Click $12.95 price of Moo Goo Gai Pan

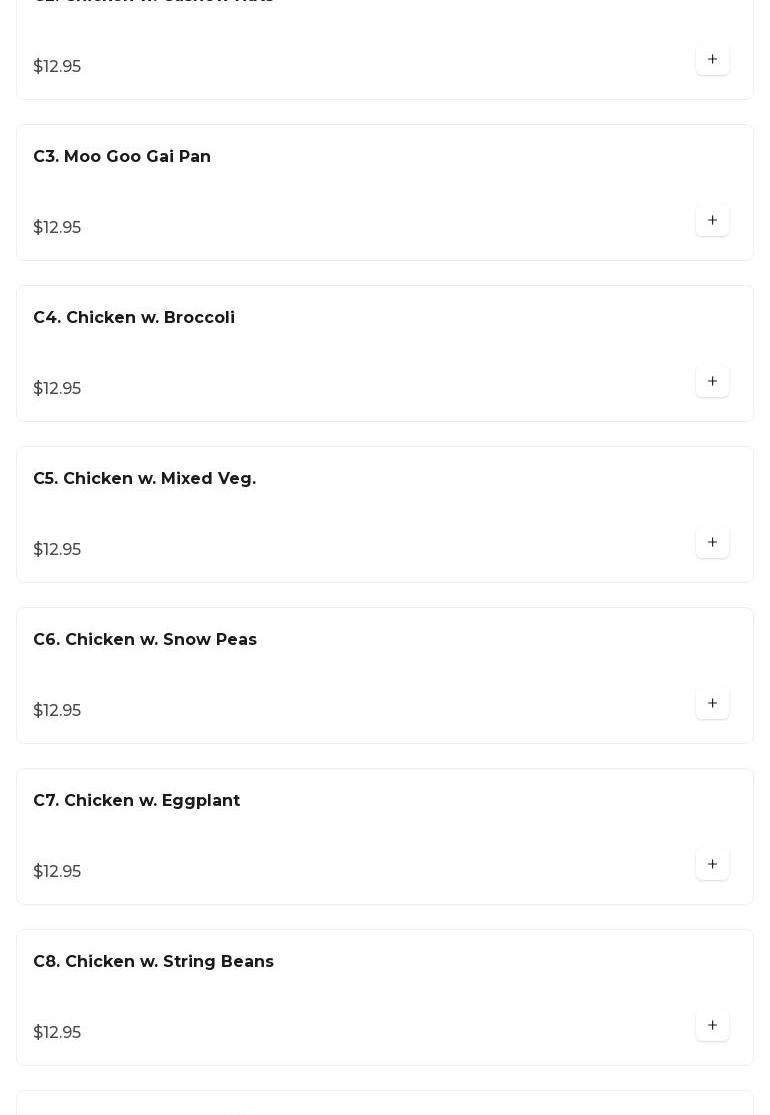point(57,228)
